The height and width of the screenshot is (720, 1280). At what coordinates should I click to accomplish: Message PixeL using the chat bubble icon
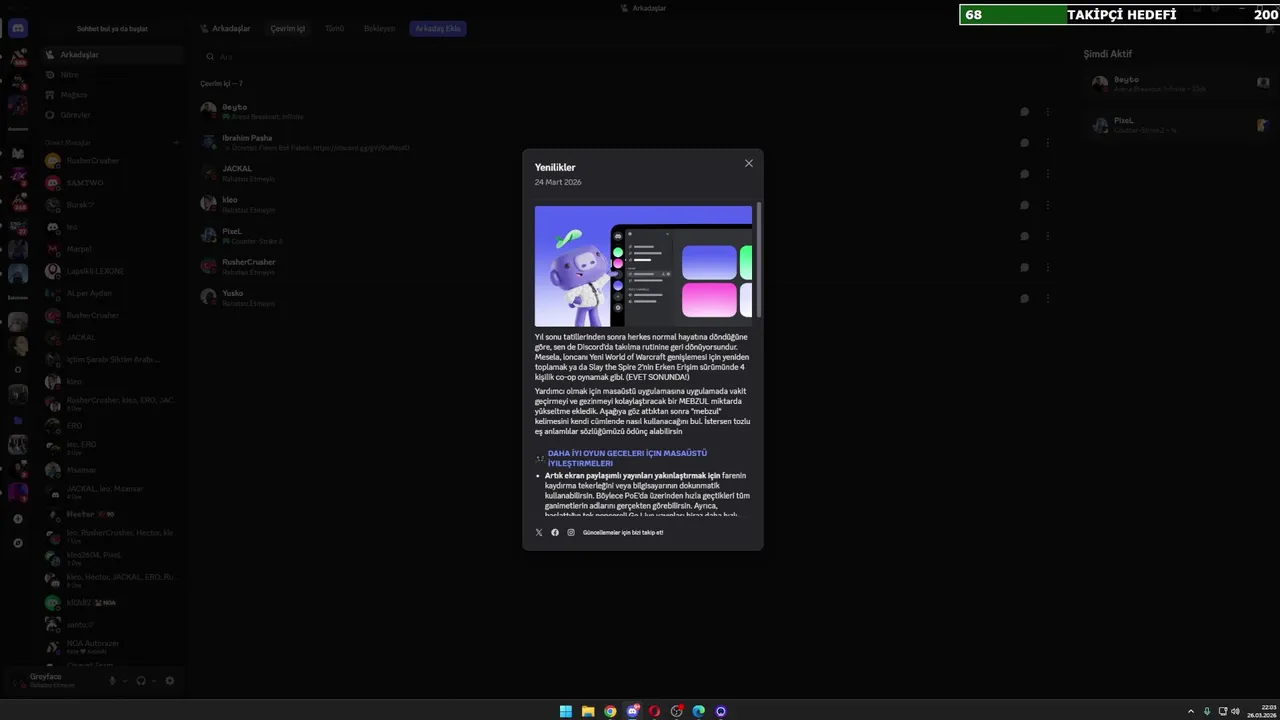(x=1024, y=236)
